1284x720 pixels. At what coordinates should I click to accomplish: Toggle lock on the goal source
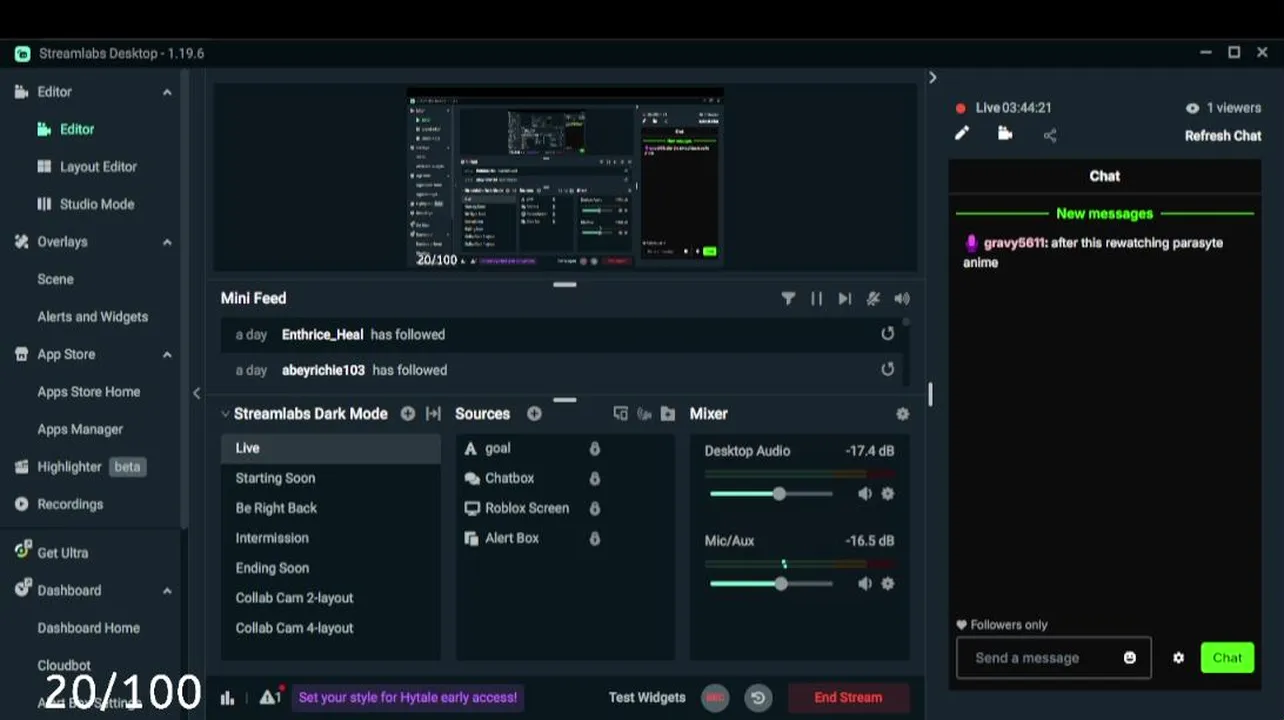pos(594,449)
